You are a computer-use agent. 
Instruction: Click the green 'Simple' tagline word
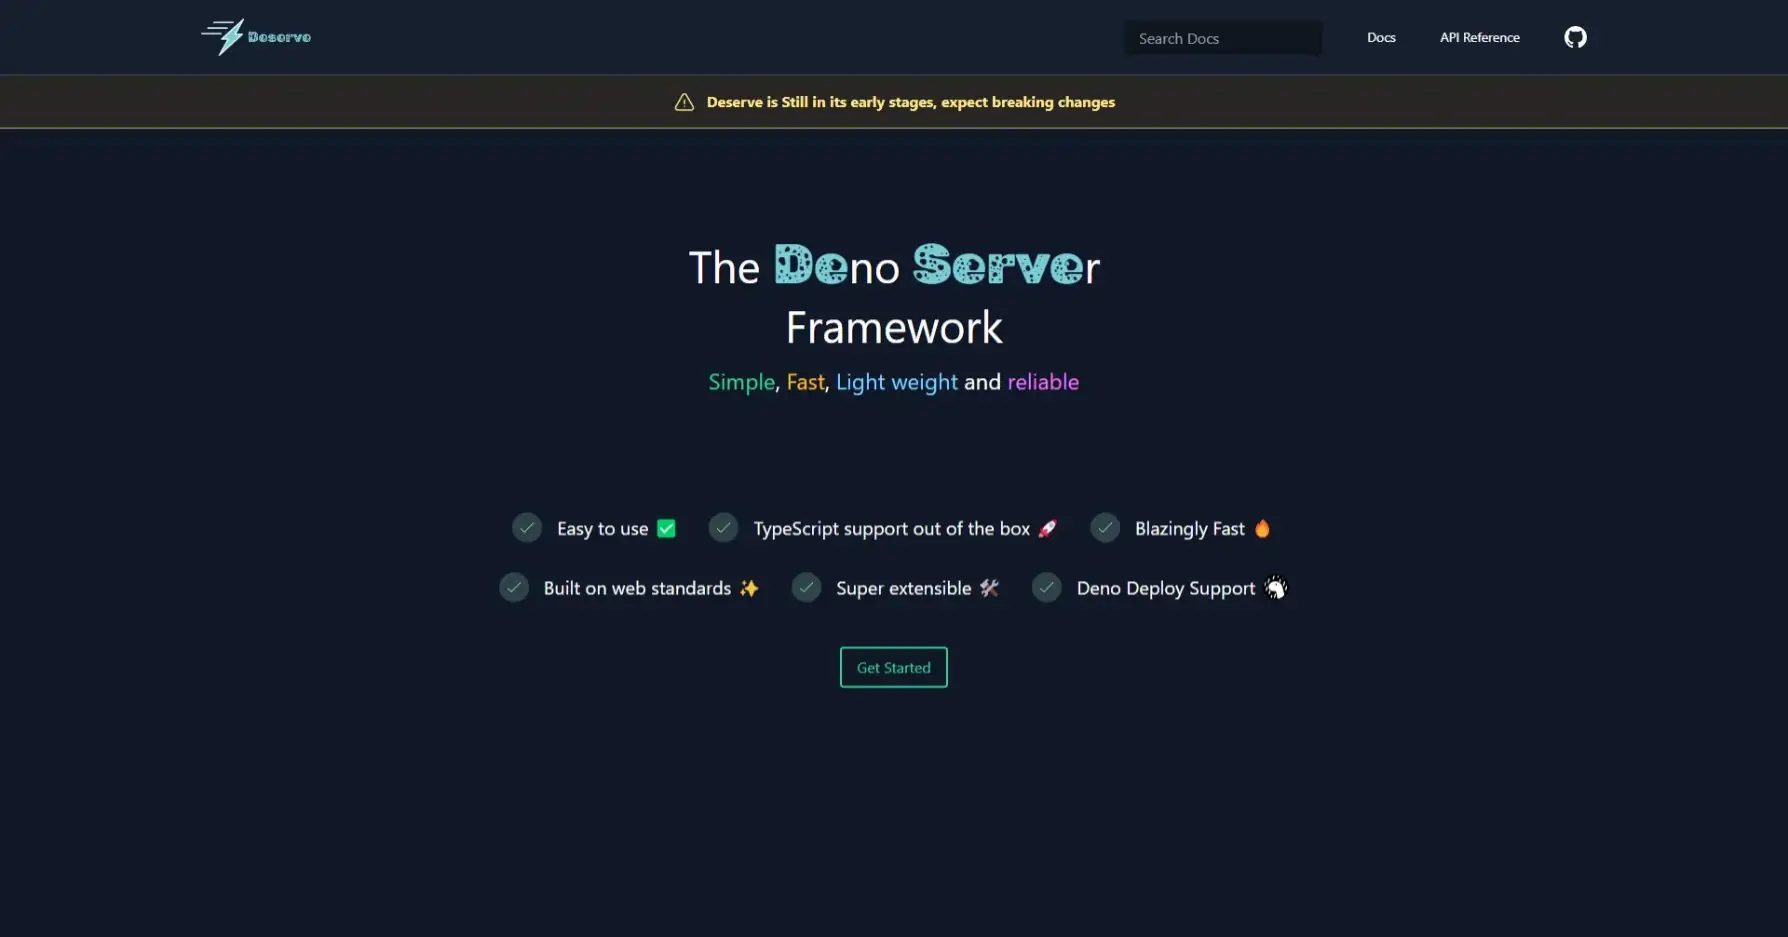click(741, 382)
